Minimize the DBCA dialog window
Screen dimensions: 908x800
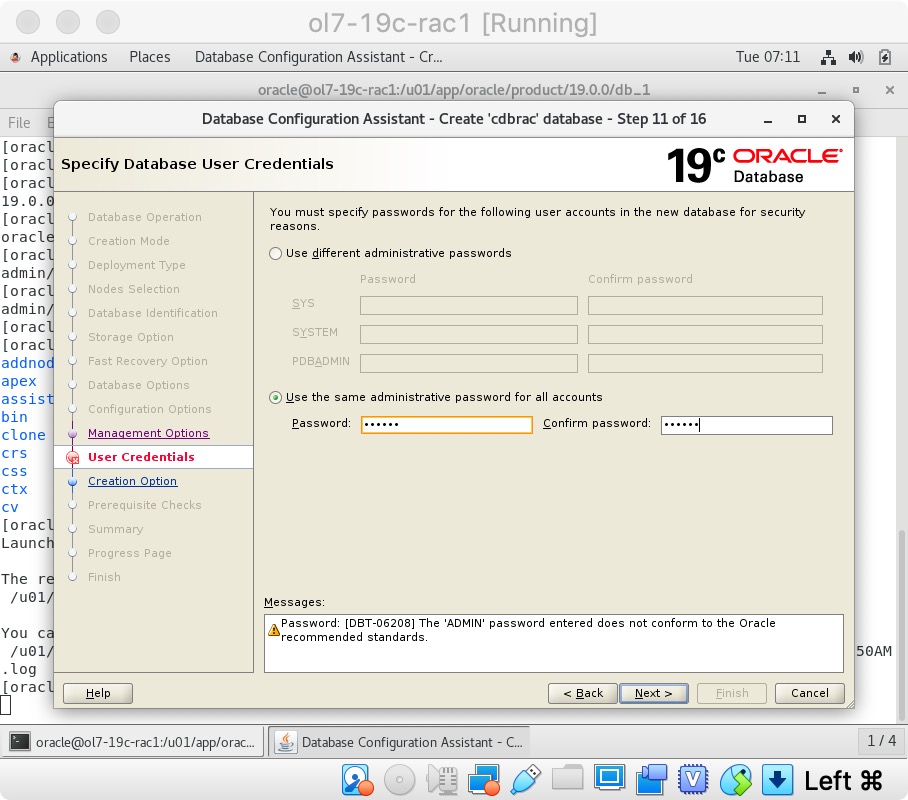pyautogui.click(x=768, y=120)
